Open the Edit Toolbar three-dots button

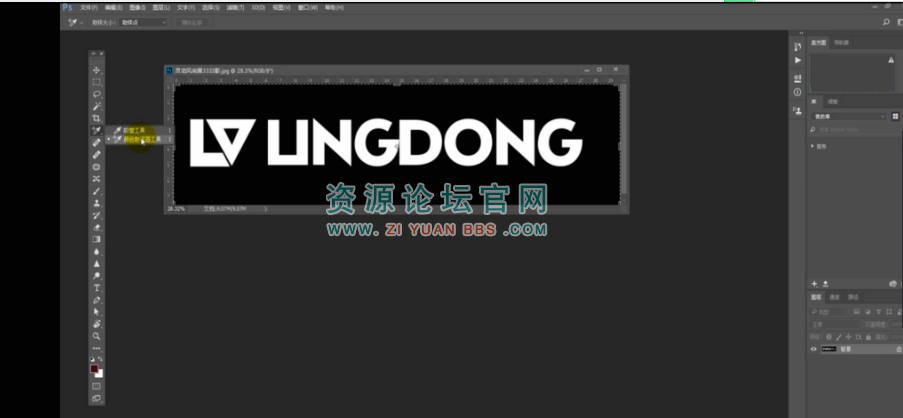pos(96,348)
